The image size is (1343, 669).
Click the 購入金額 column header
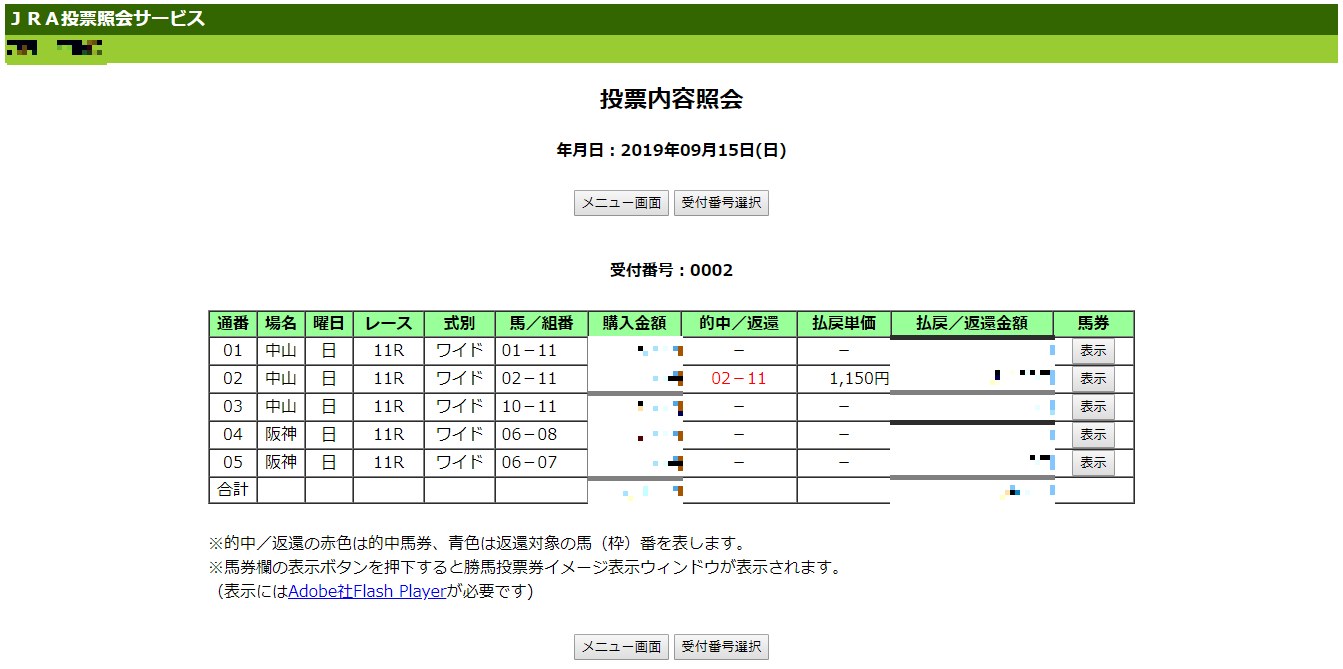635,324
